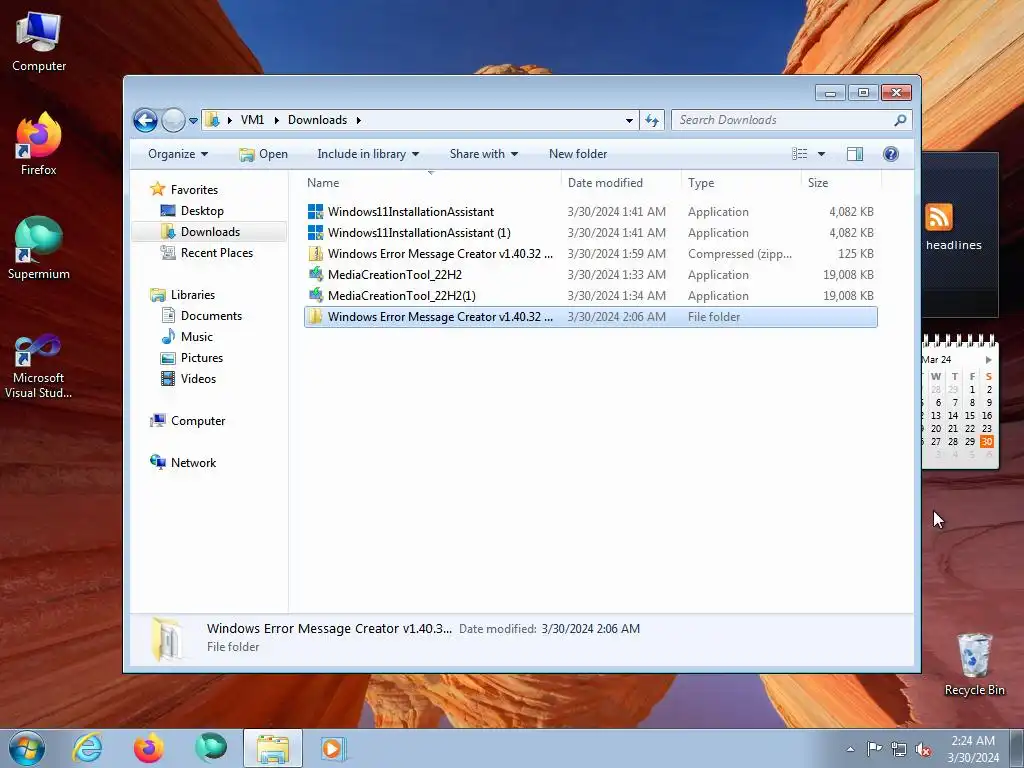Select MediaCreationTool_22H2(1) application icon
1024x768 pixels.
(x=315, y=295)
